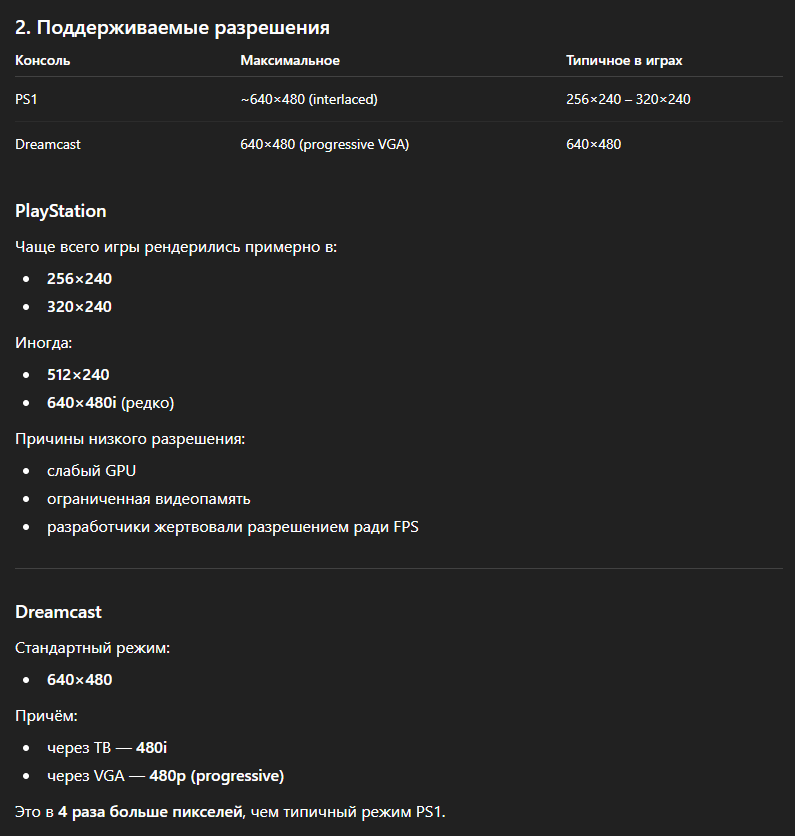Click the heading "2. Поддерживаемые разрешения"
The image size is (795, 836).
(x=172, y=28)
